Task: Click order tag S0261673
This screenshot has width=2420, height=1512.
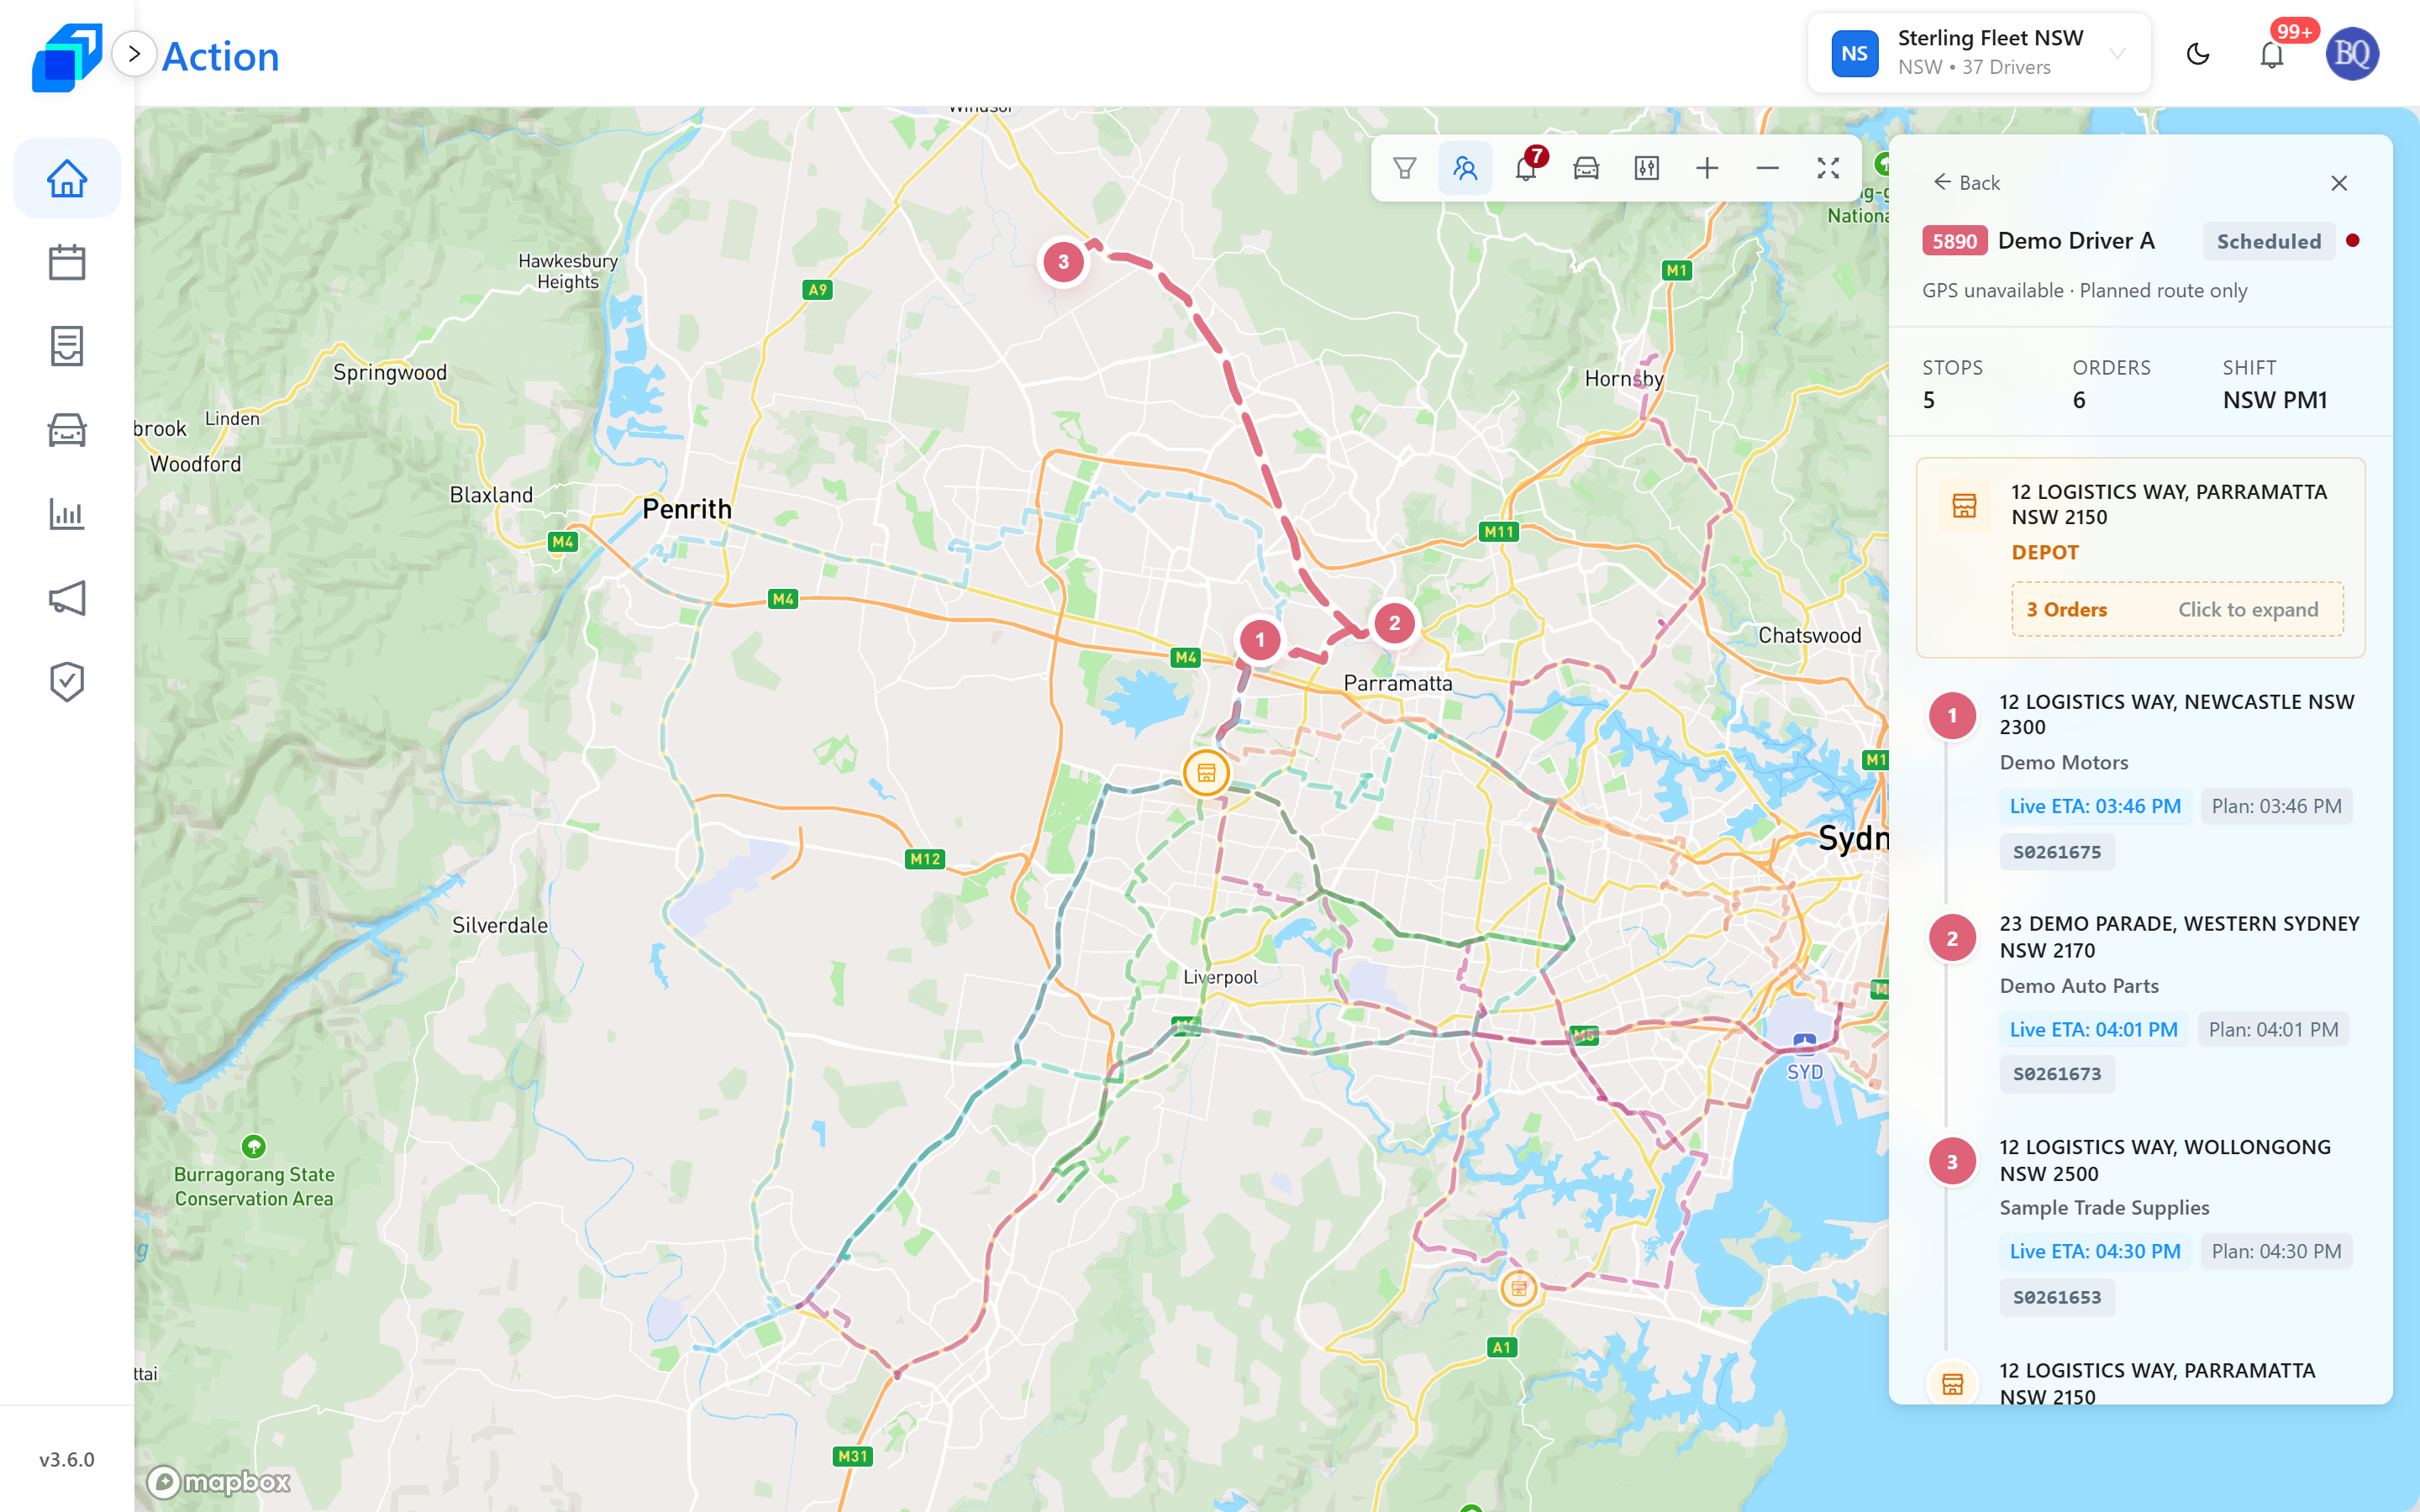Action: tap(2057, 1074)
